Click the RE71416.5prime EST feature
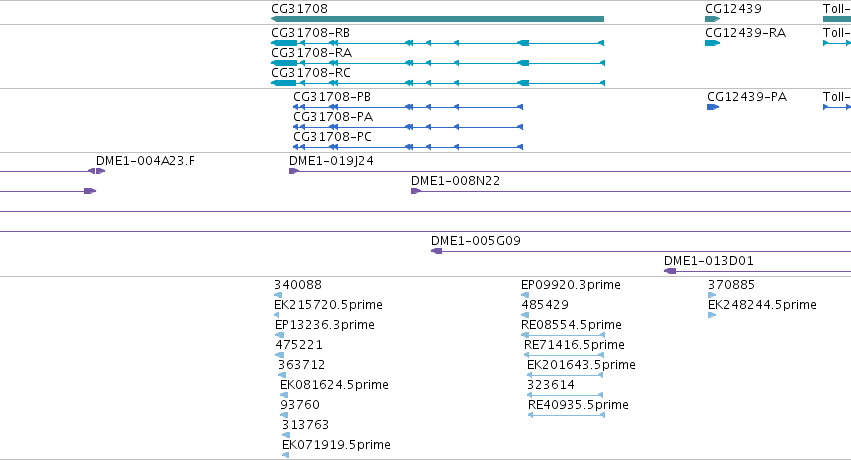 pyautogui.click(x=564, y=355)
